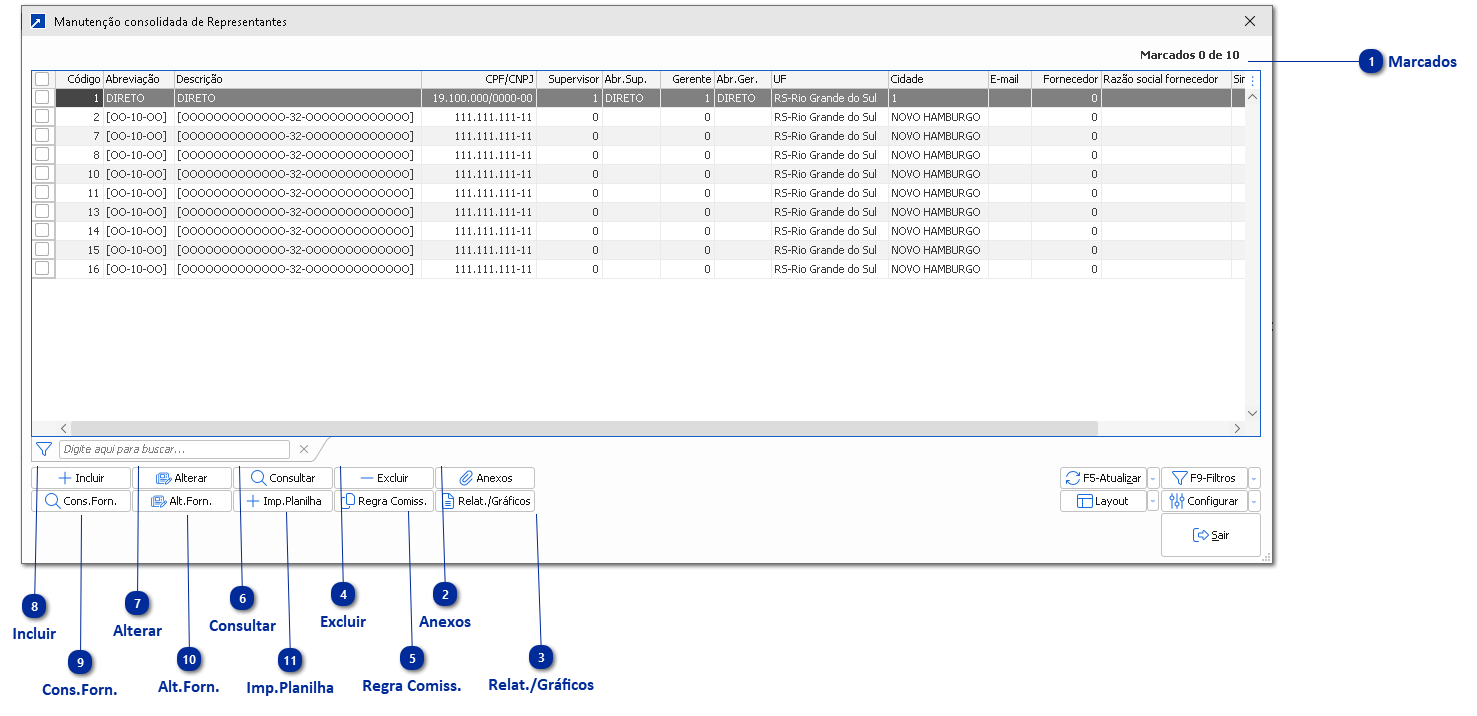Sort by the Gerente column header
1477x716 pixels.
coord(687,79)
